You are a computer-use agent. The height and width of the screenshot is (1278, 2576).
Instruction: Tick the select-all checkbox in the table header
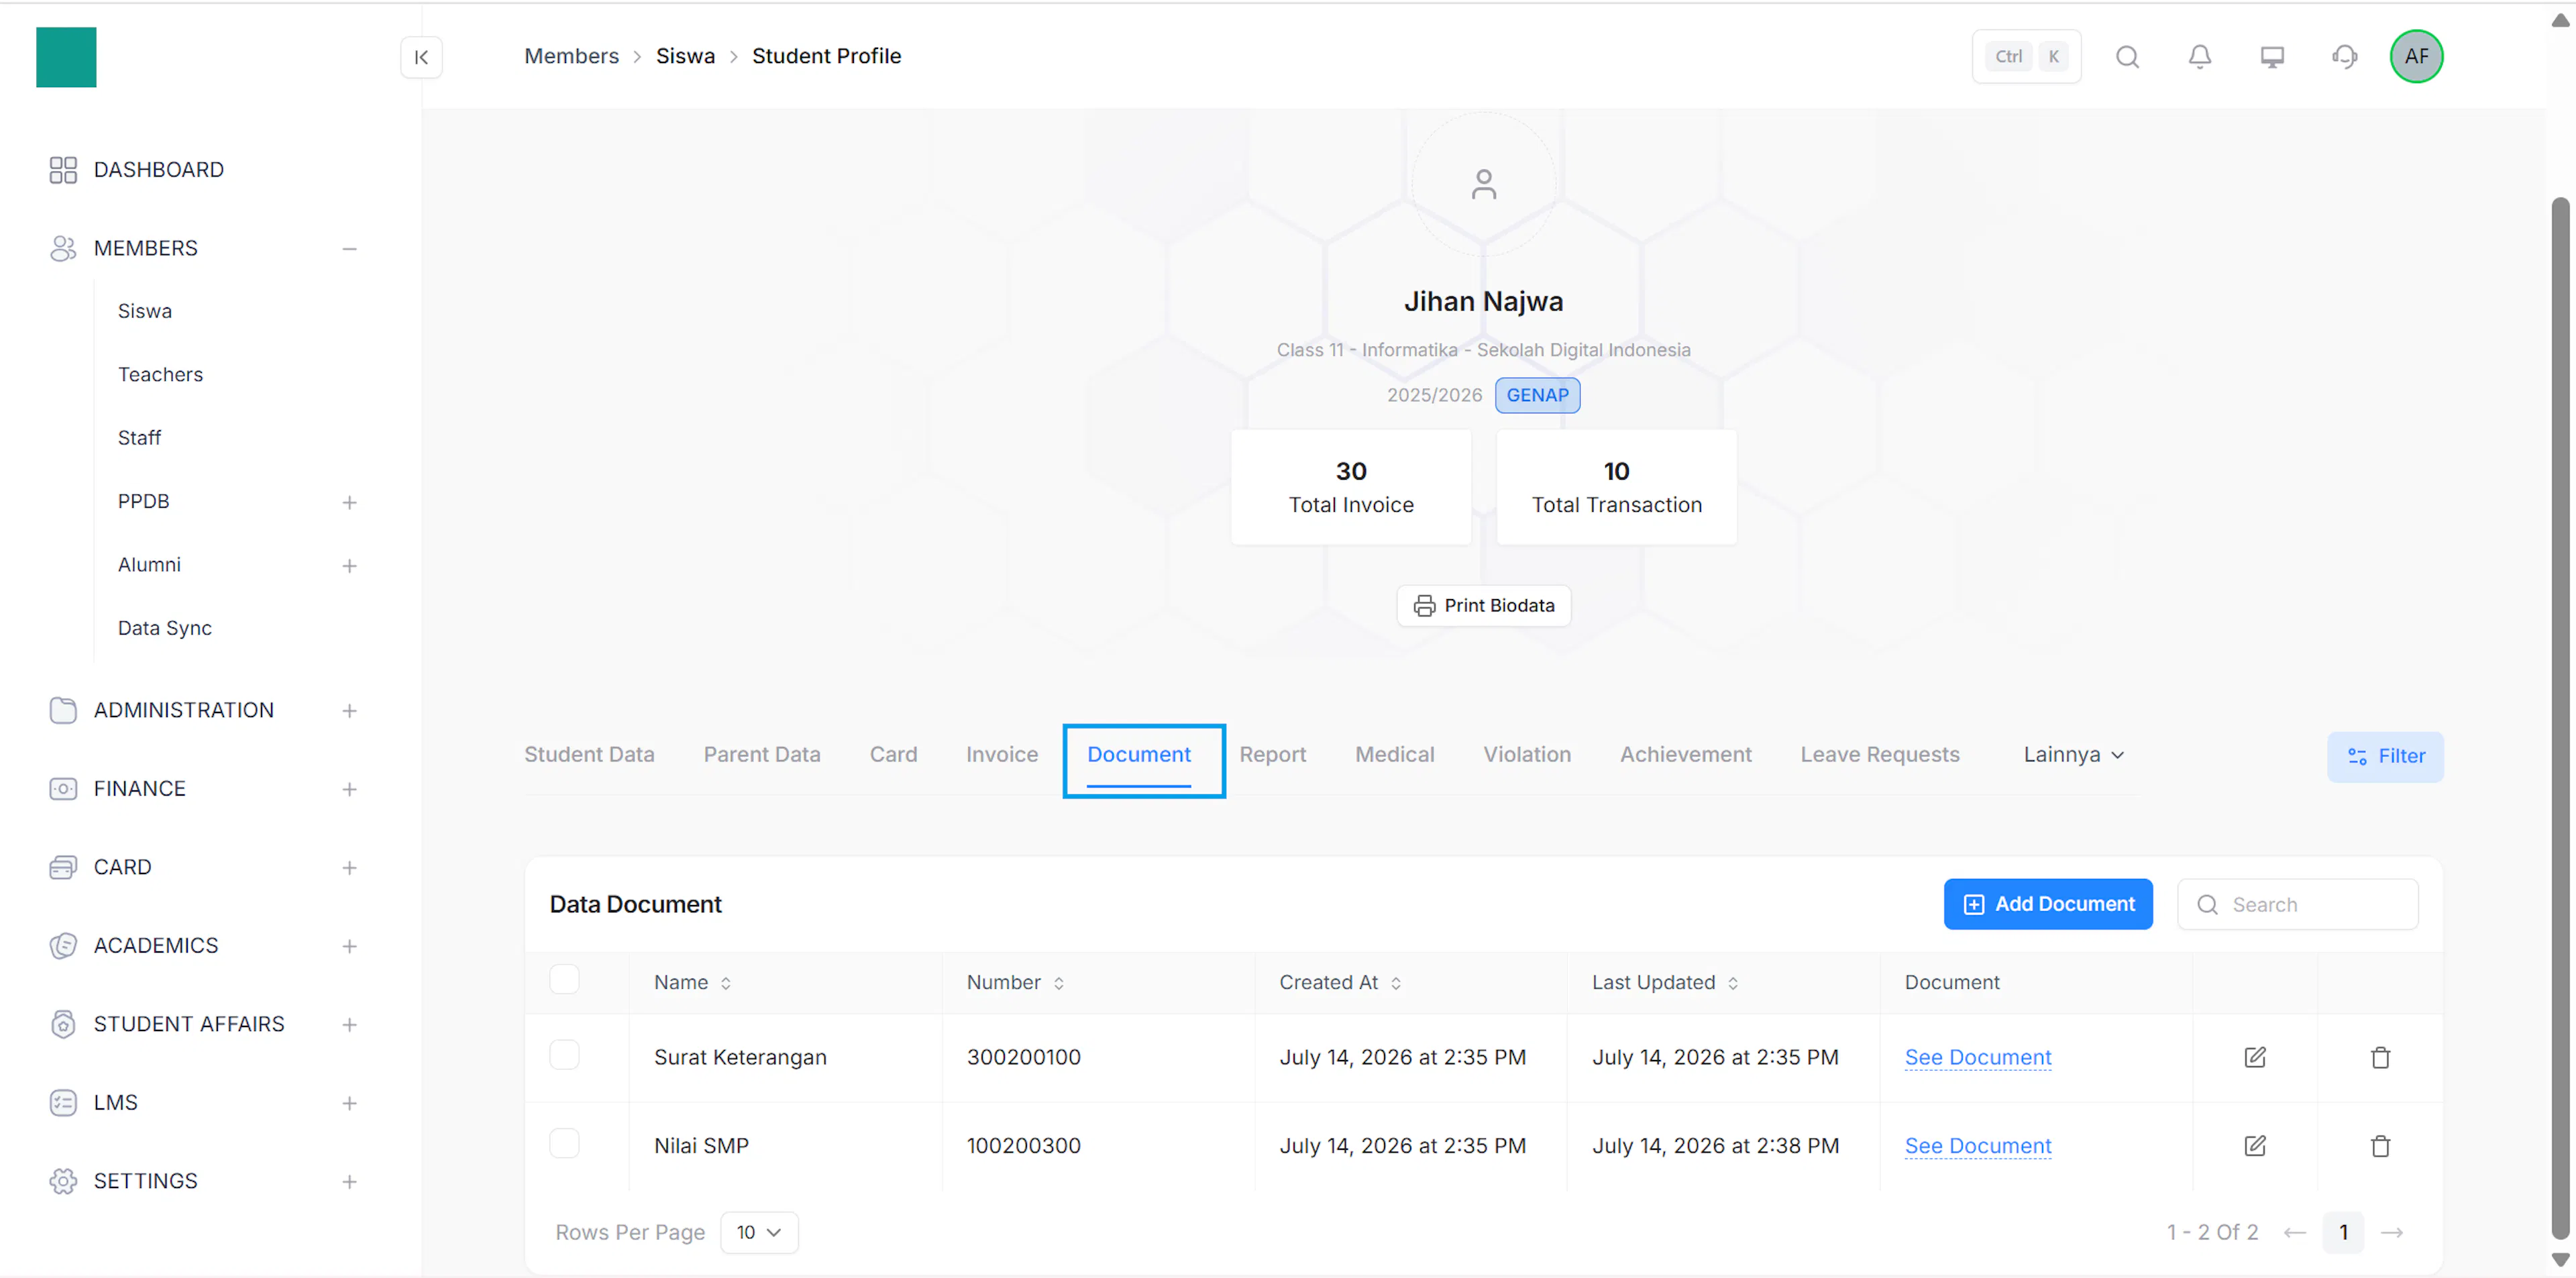coord(564,979)
